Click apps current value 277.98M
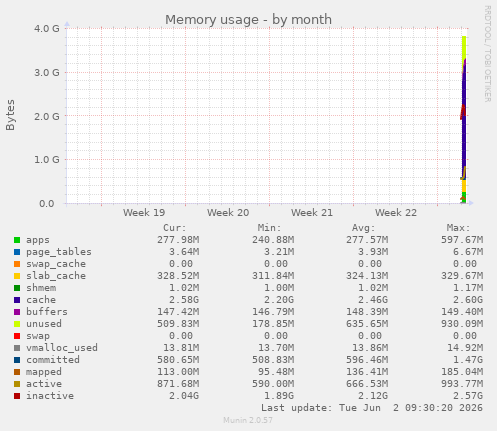Viewport: 497px width, 431px height. [178, 240]
